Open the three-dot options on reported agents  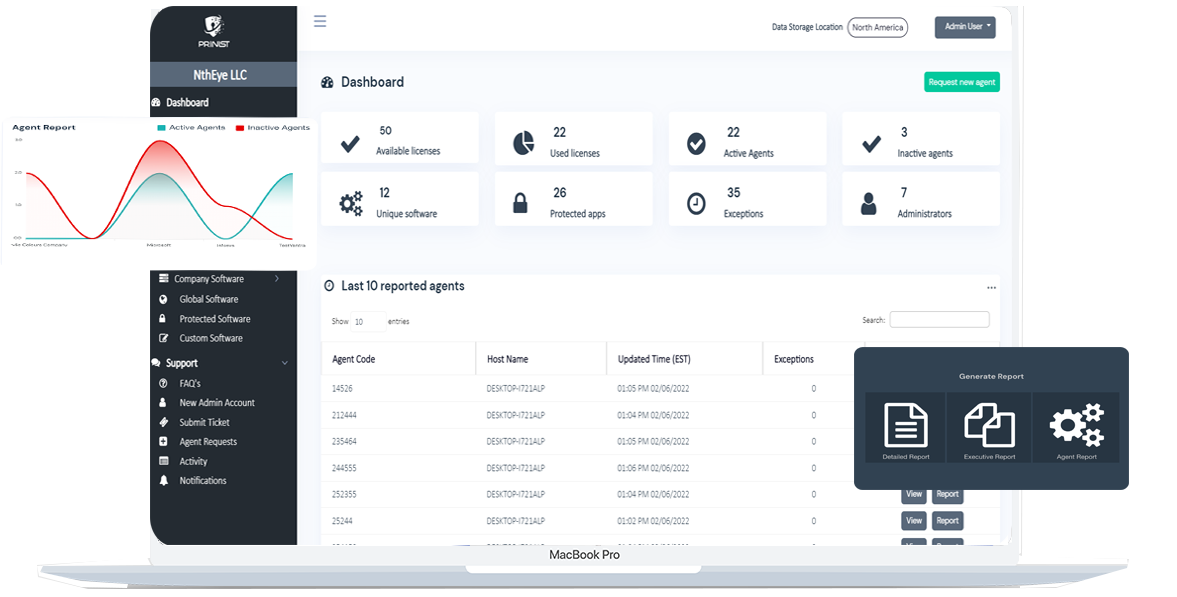(x=991, y=287)
